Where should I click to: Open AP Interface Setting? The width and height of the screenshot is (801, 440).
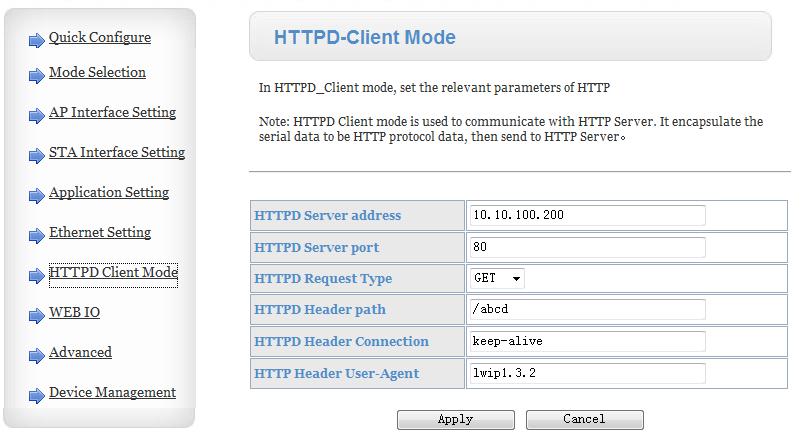pyautogui.click(x=112, y=112)
